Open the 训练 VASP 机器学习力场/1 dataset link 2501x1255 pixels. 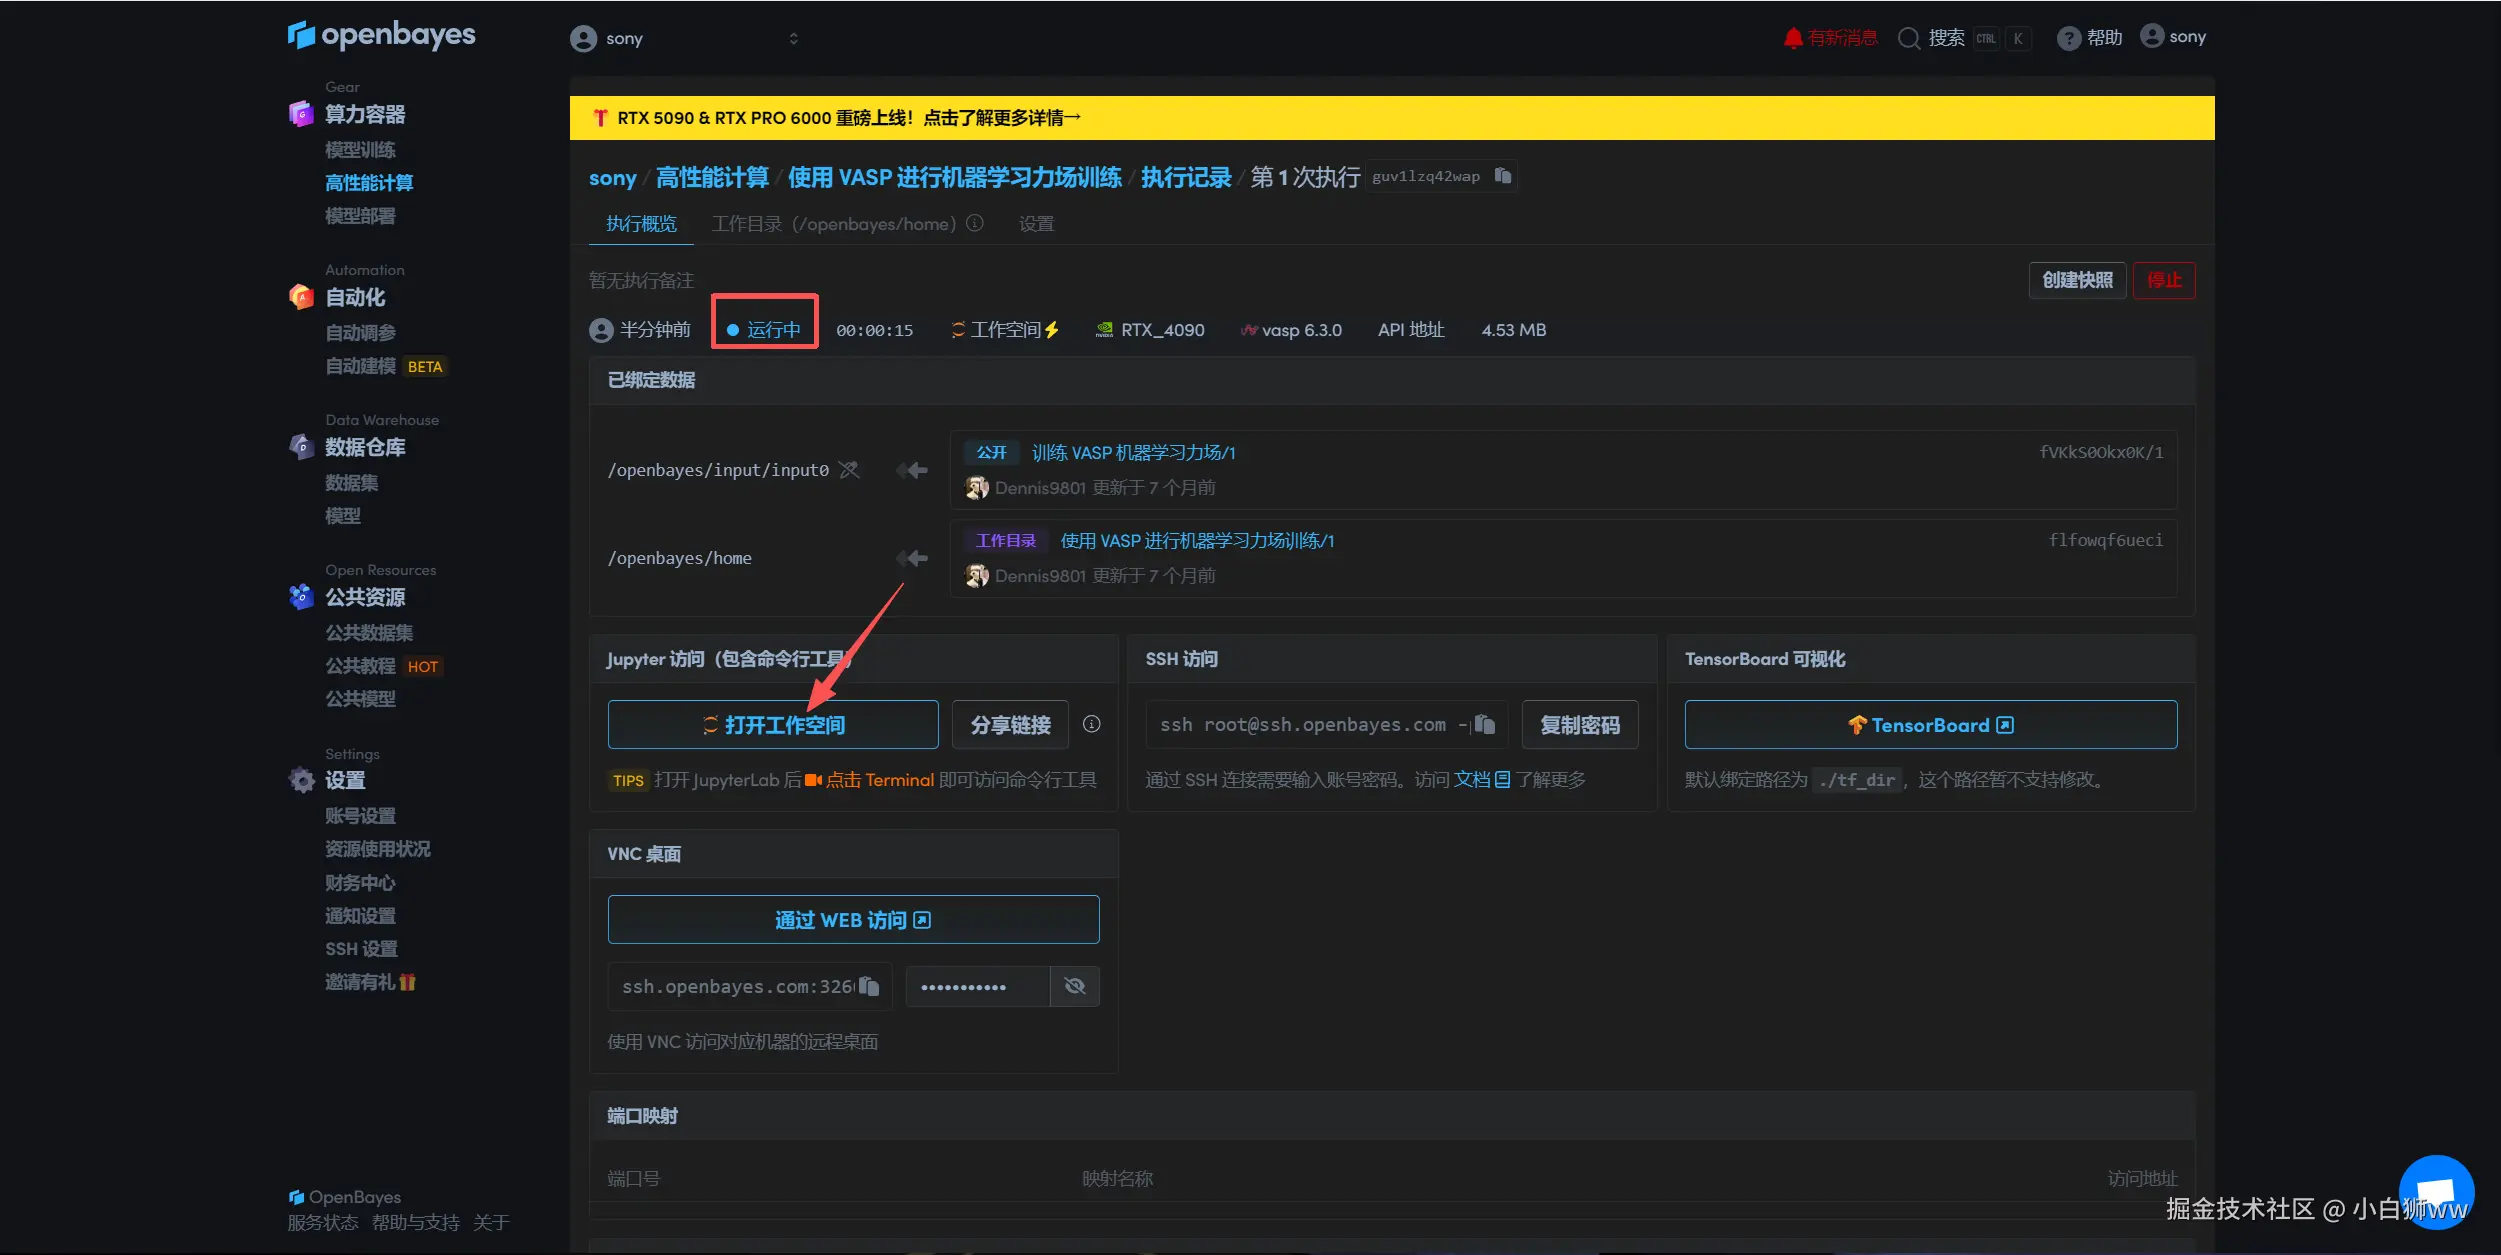point(1133,453)
